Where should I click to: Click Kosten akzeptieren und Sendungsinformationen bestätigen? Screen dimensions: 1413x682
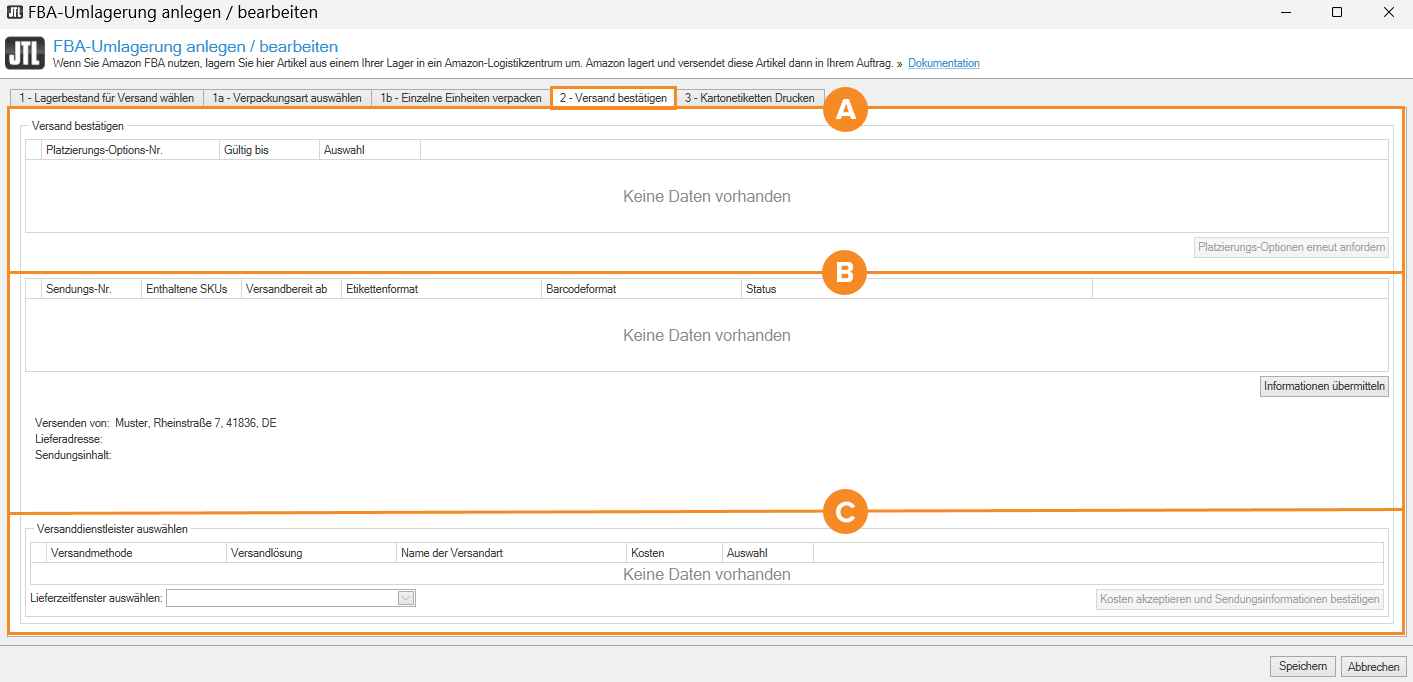[x=1240, y=599]
